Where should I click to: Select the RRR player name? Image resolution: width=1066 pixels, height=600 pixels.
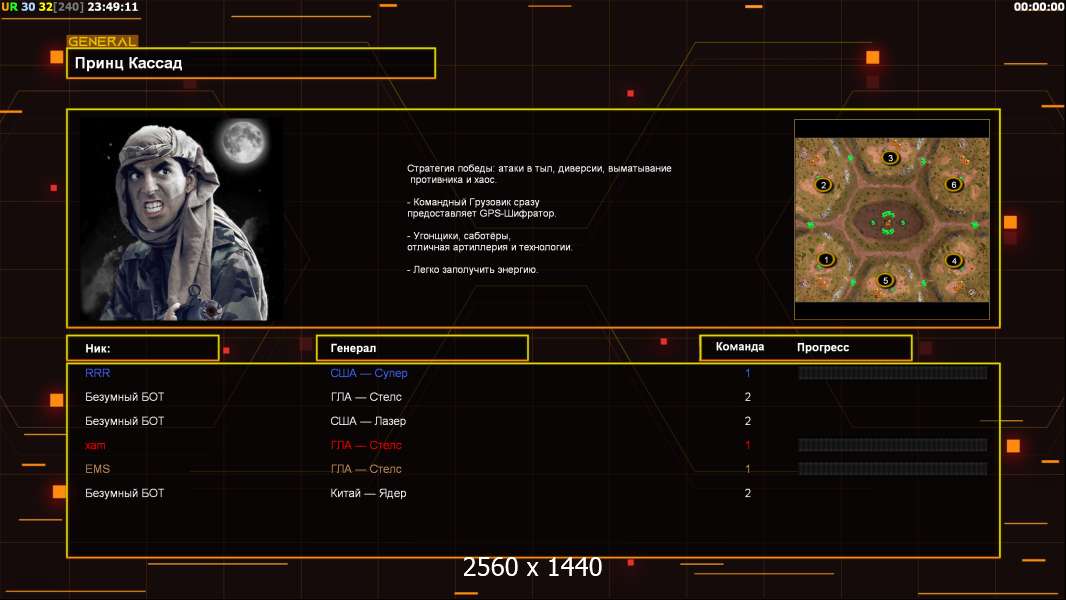[x=98, y=373]
